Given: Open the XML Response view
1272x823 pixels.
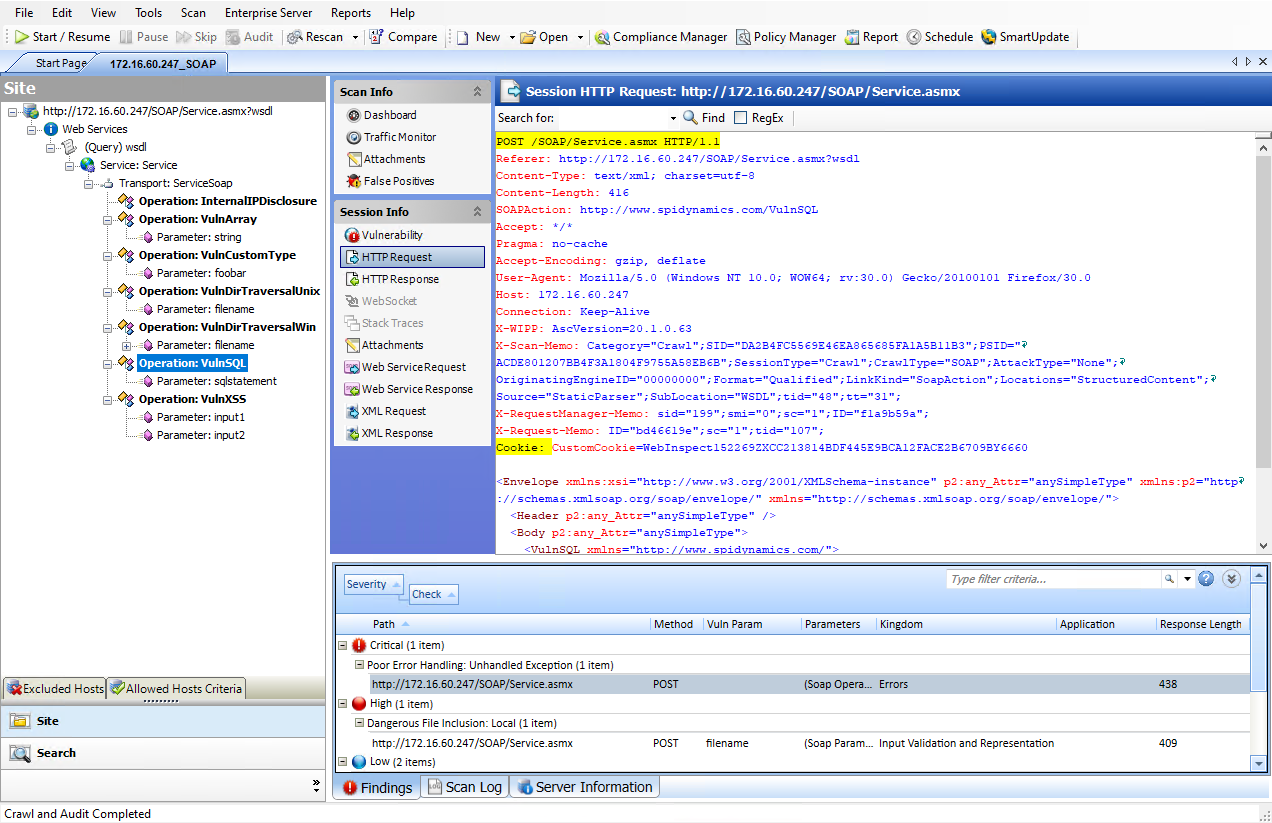Looking at the screenshot, I should point(397,433).
